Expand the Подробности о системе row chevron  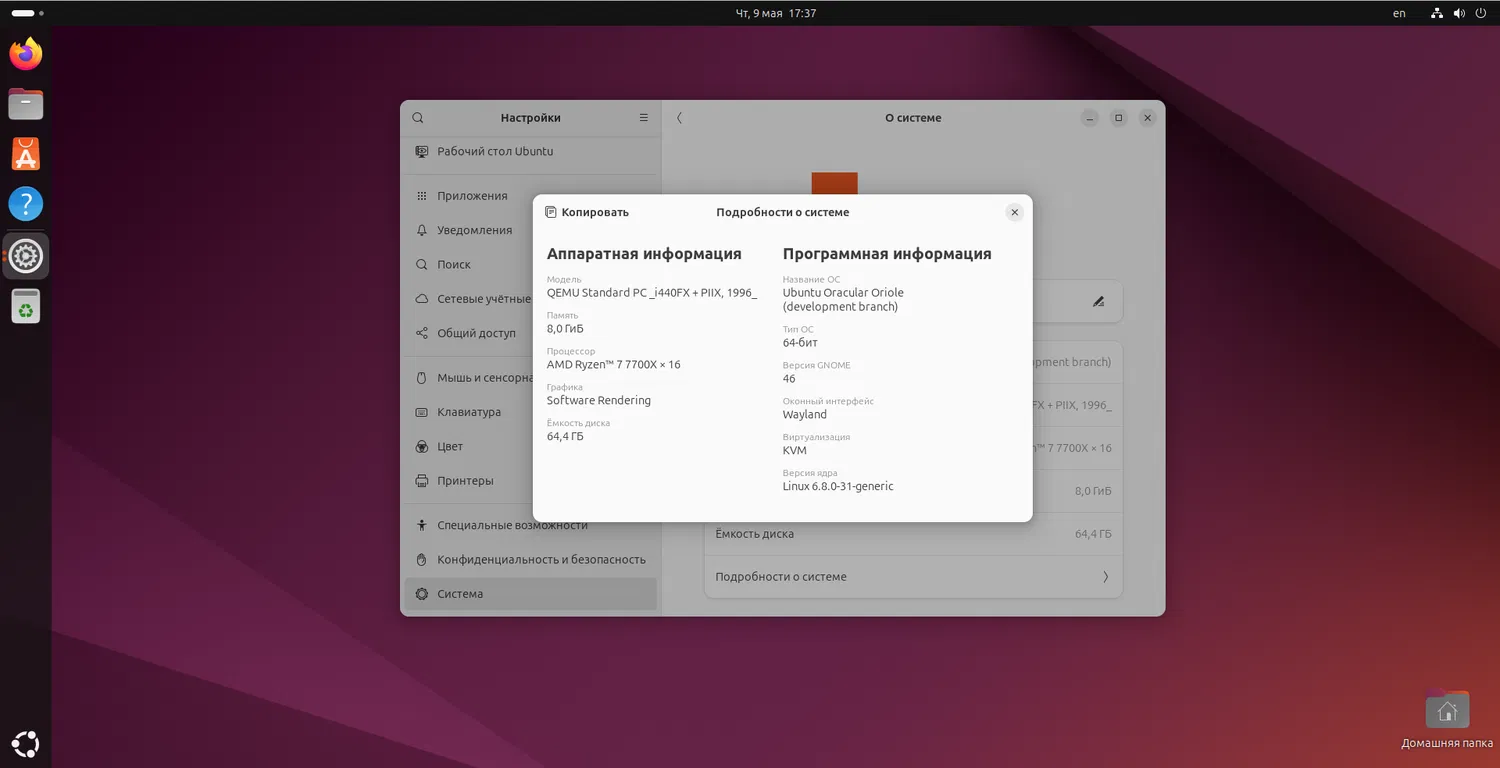point(1105,577)
